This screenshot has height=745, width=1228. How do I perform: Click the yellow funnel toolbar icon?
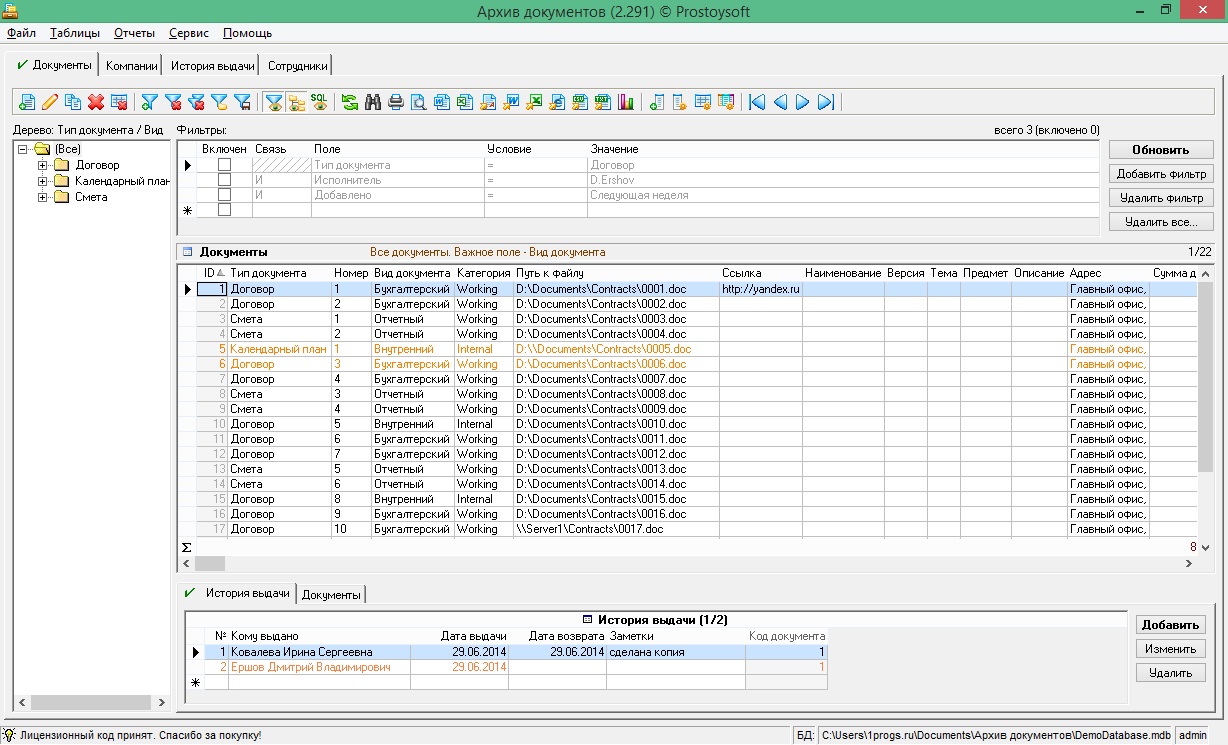tap(220, 101)
